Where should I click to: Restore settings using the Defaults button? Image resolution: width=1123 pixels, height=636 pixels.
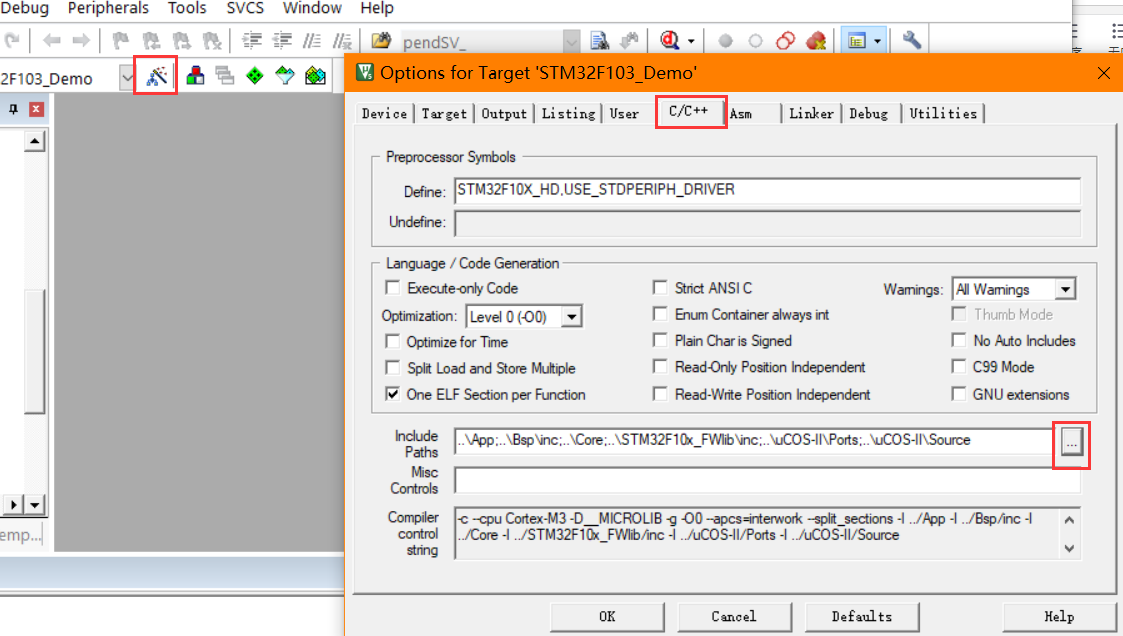coord(862,616)
